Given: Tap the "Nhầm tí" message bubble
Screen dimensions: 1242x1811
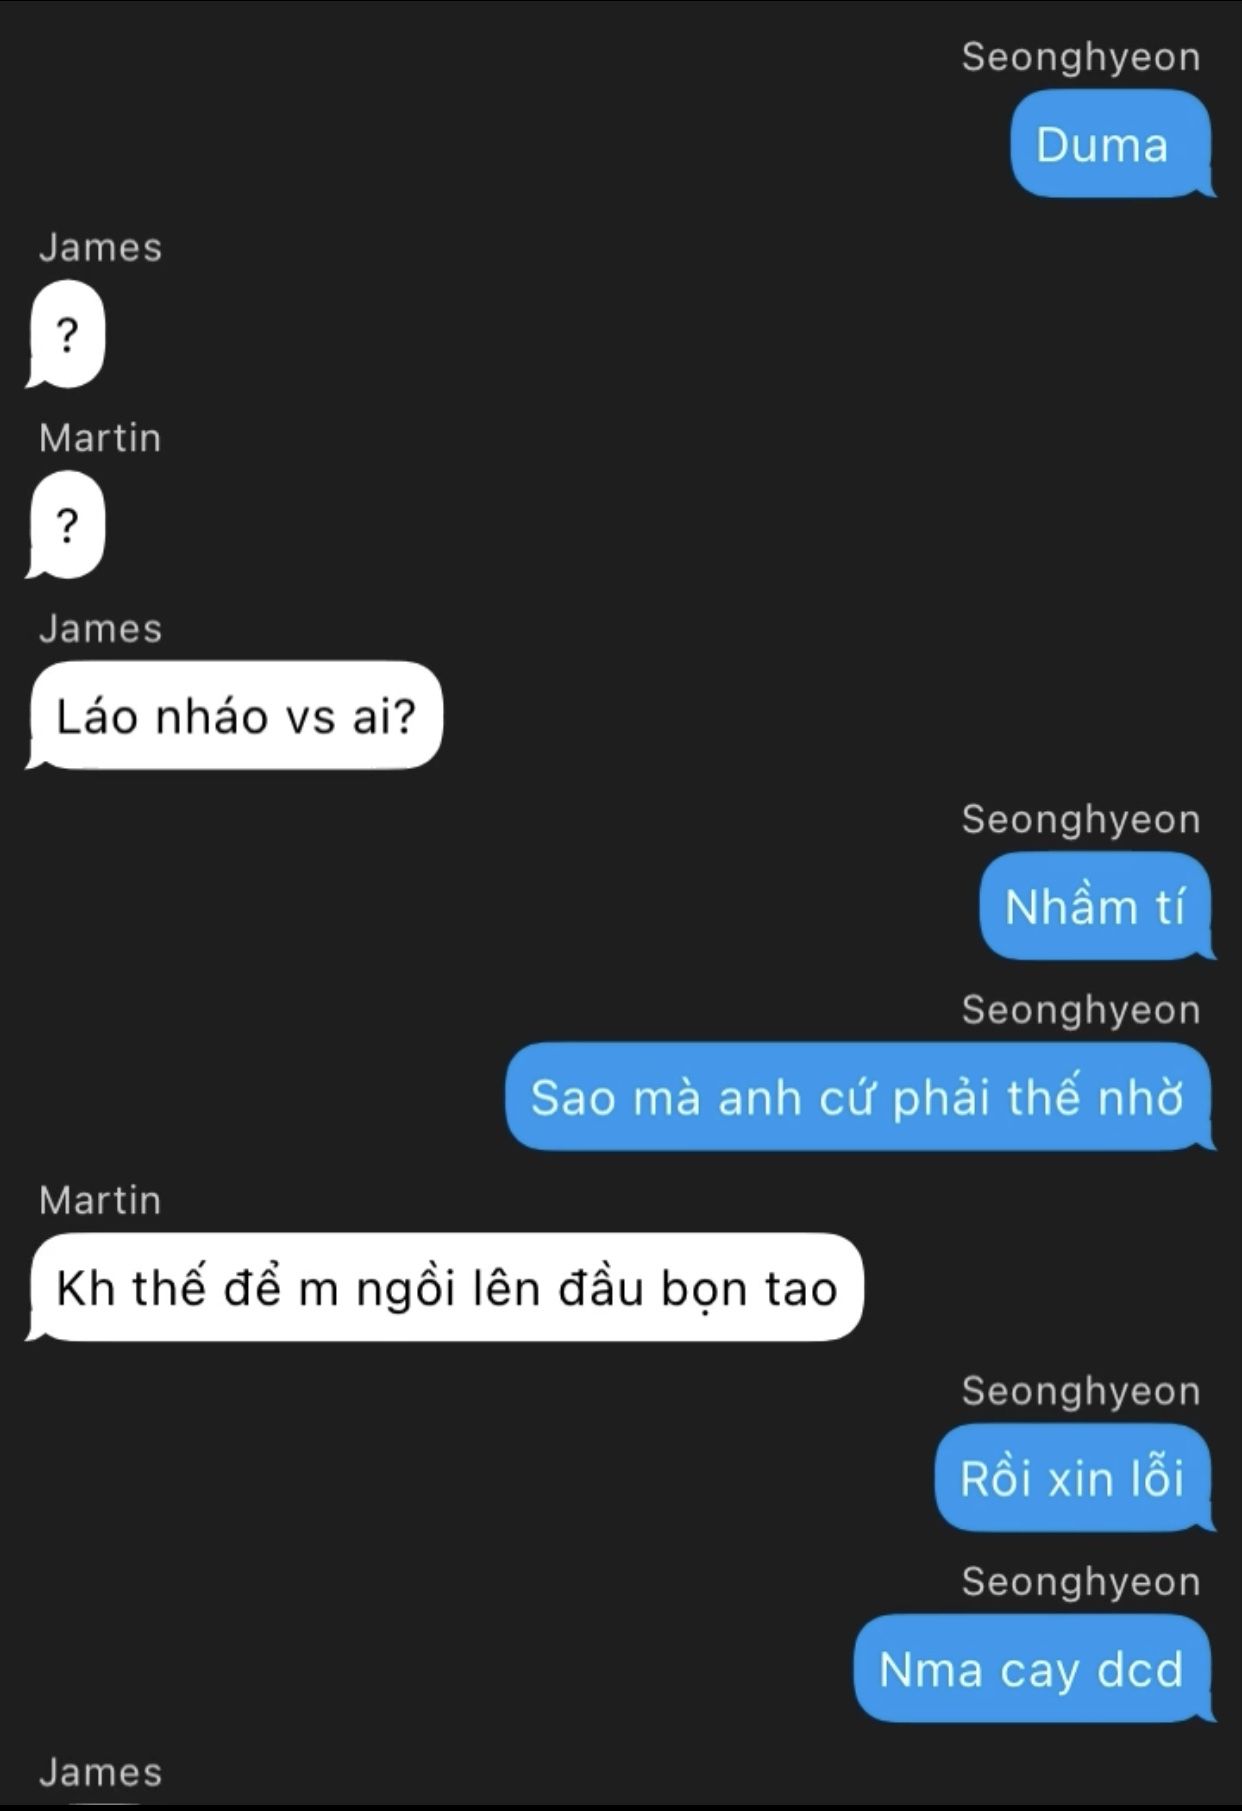Looking at the screenshot, I should (1097, 906).
